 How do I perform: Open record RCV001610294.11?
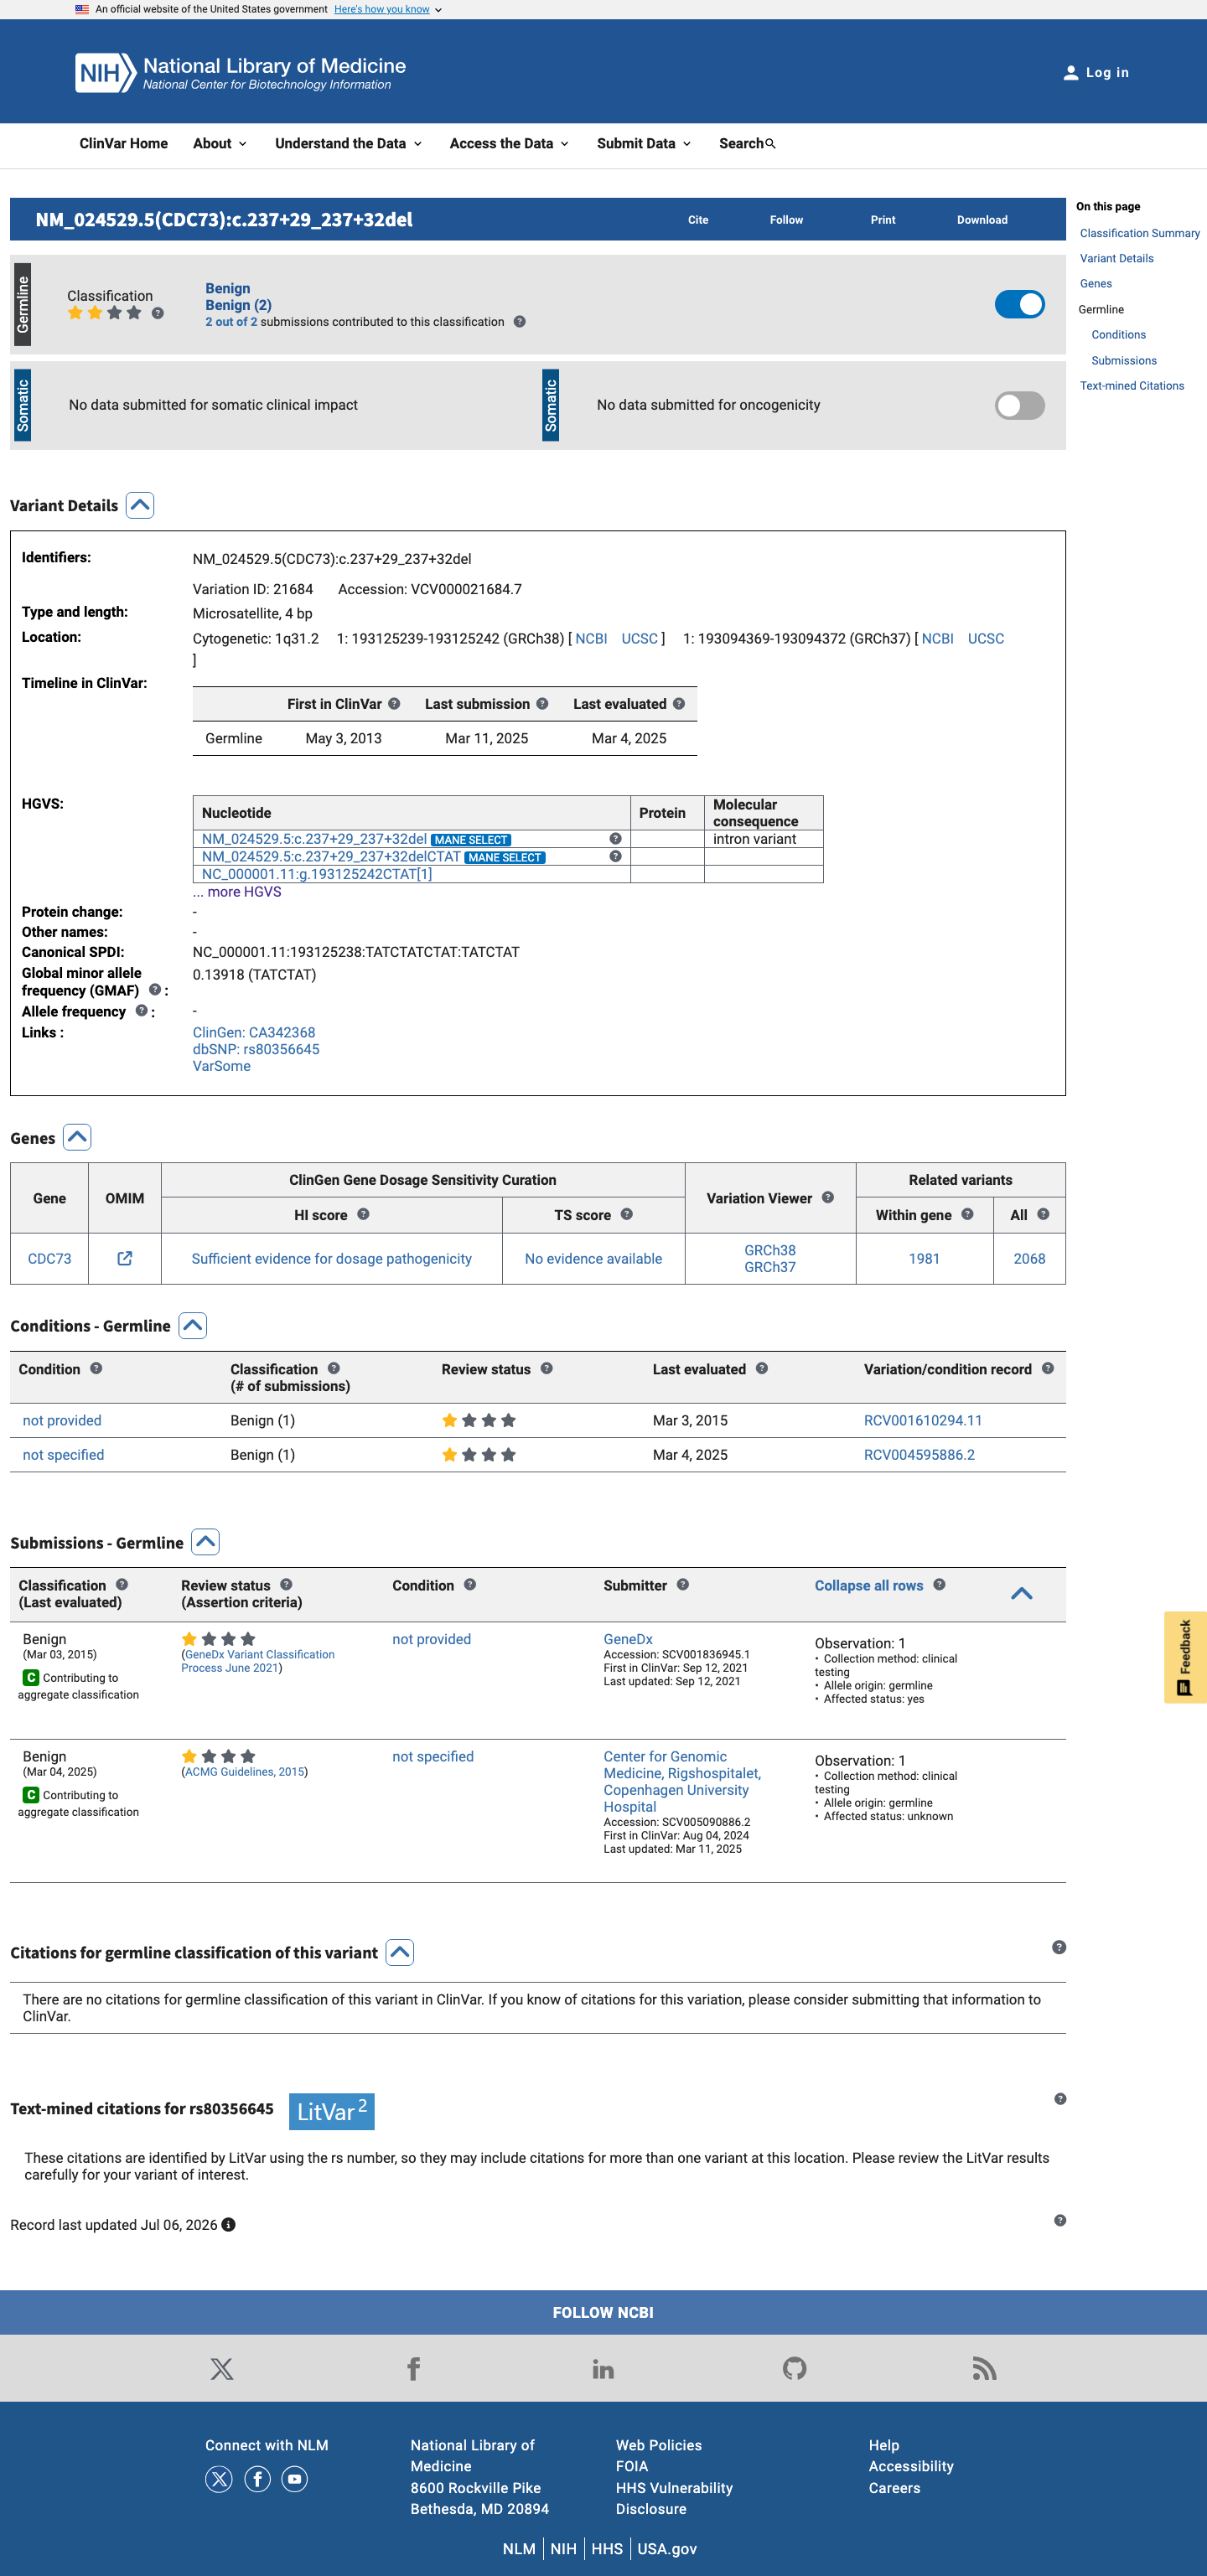(922, 1421)
